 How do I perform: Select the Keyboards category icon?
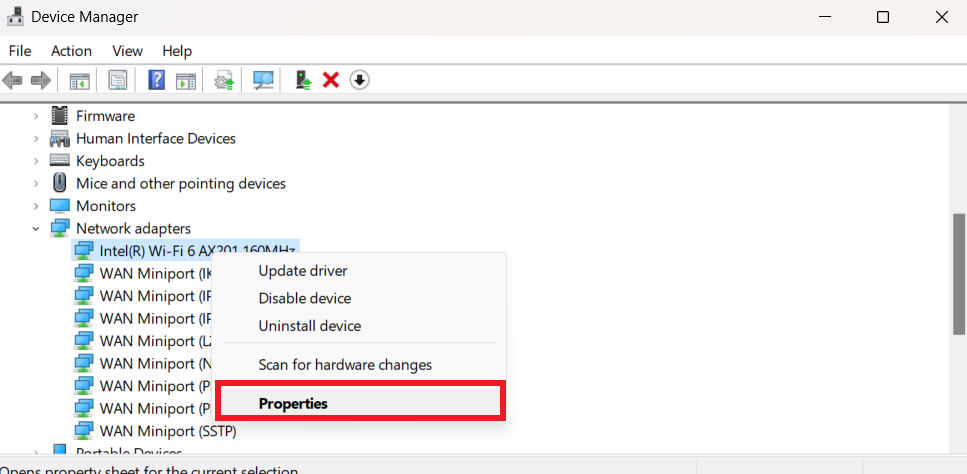coord(60,161)
